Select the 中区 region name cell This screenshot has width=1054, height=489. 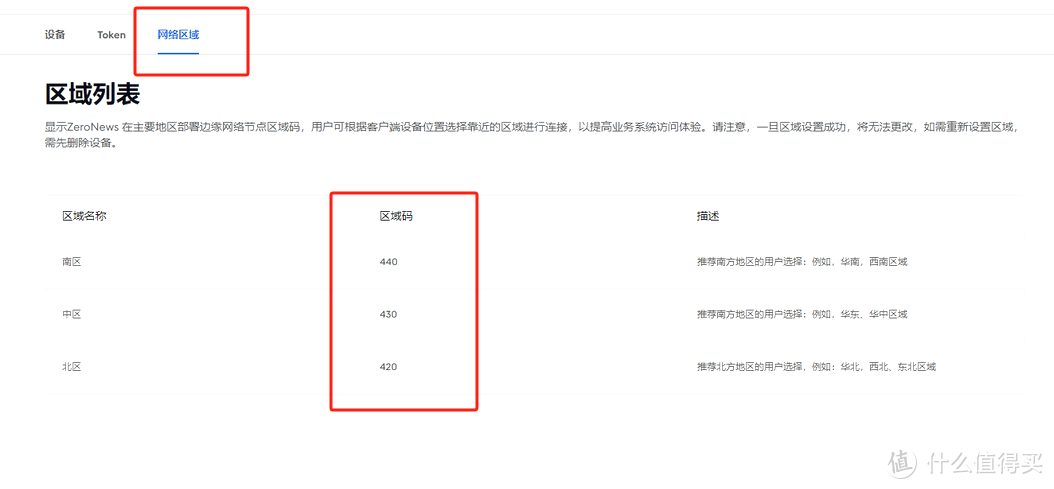(x=71, y=314)
